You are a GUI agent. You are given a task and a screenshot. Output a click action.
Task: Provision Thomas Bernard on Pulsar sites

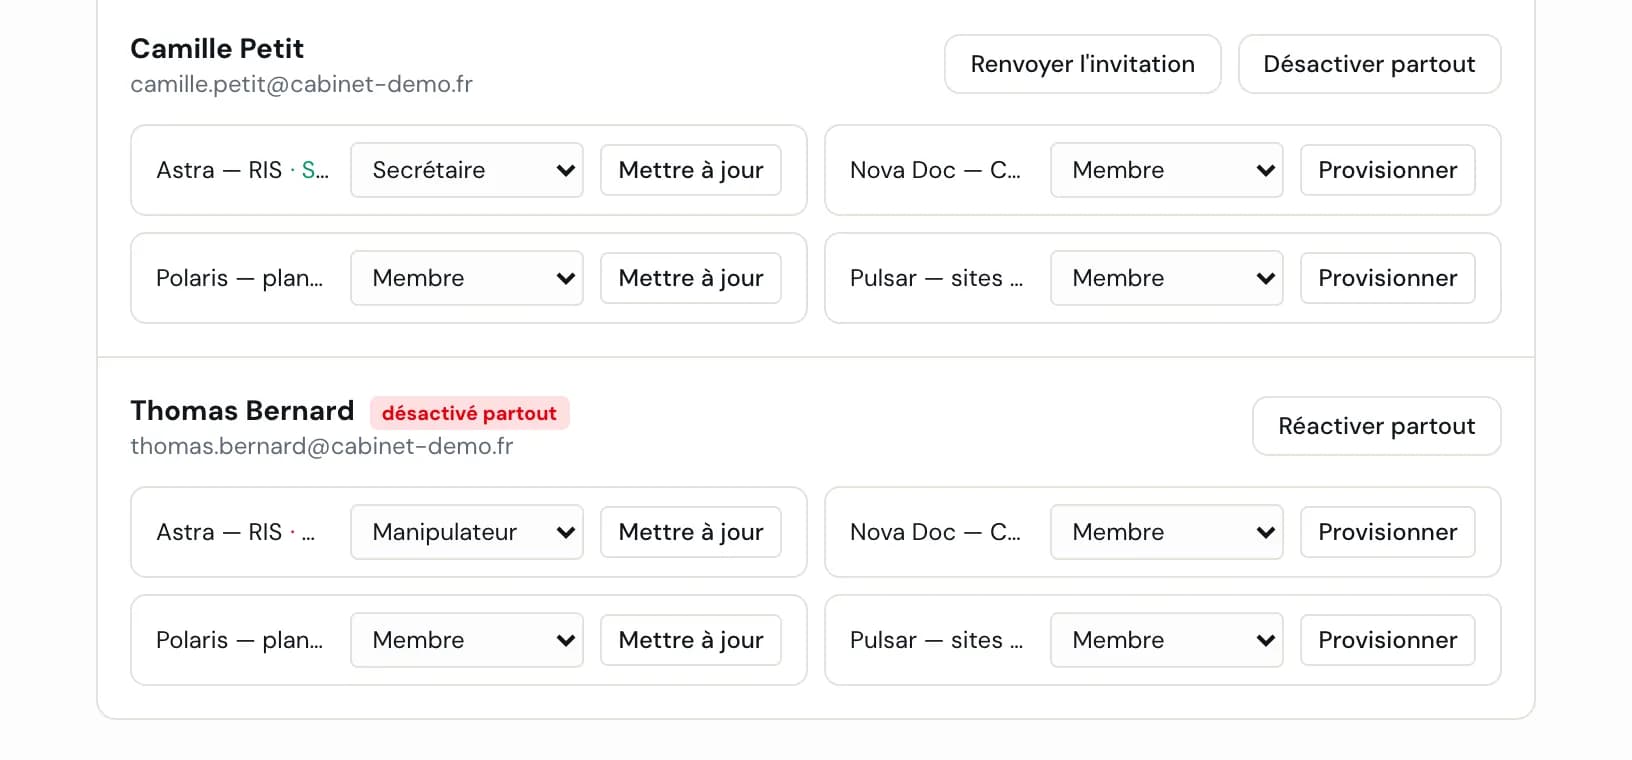point(1388,640)
